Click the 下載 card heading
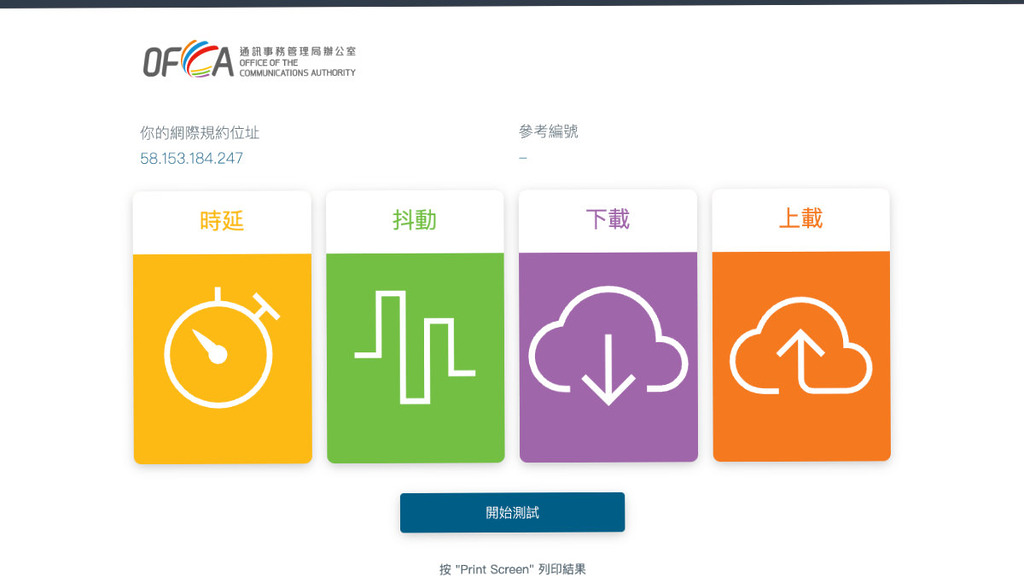The image size is (1024, 576). coord(608,219)
